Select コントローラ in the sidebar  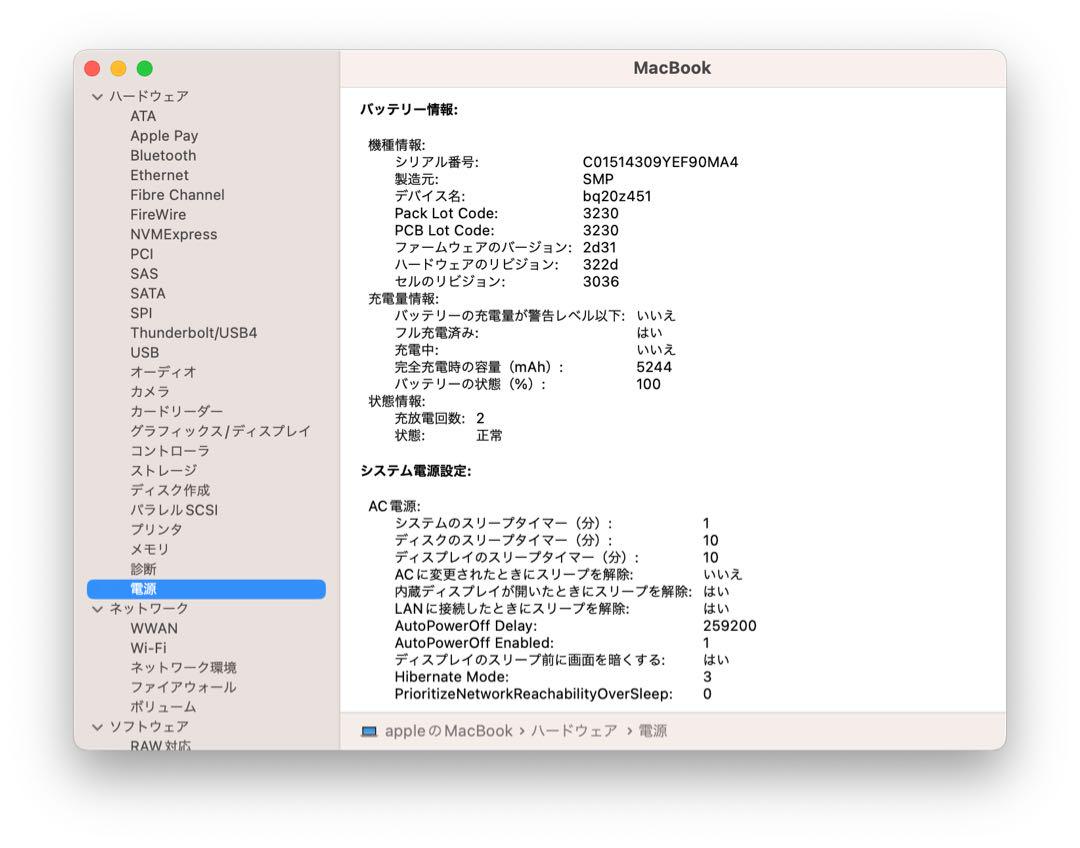tap(169, 451)
